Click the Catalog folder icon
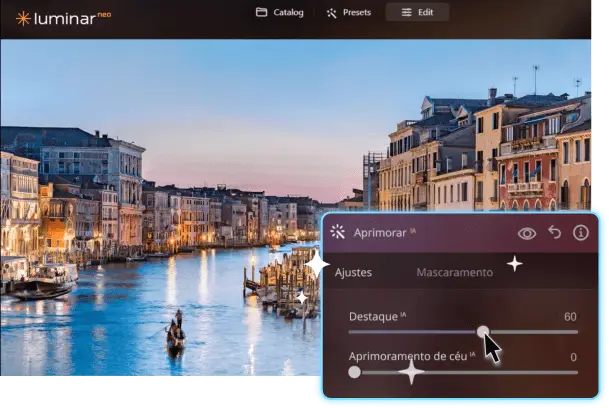 click(x=261, y=12)
